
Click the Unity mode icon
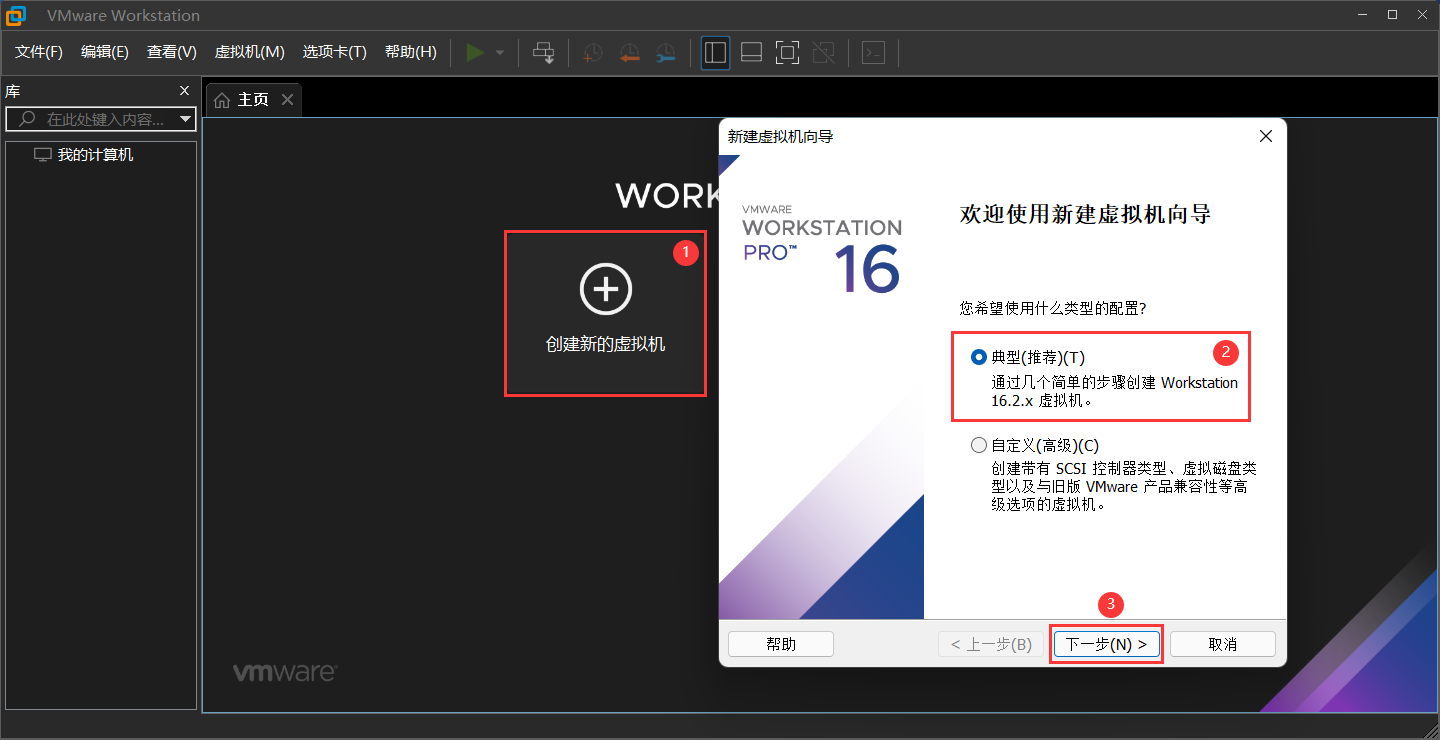[x=823, y=52]
